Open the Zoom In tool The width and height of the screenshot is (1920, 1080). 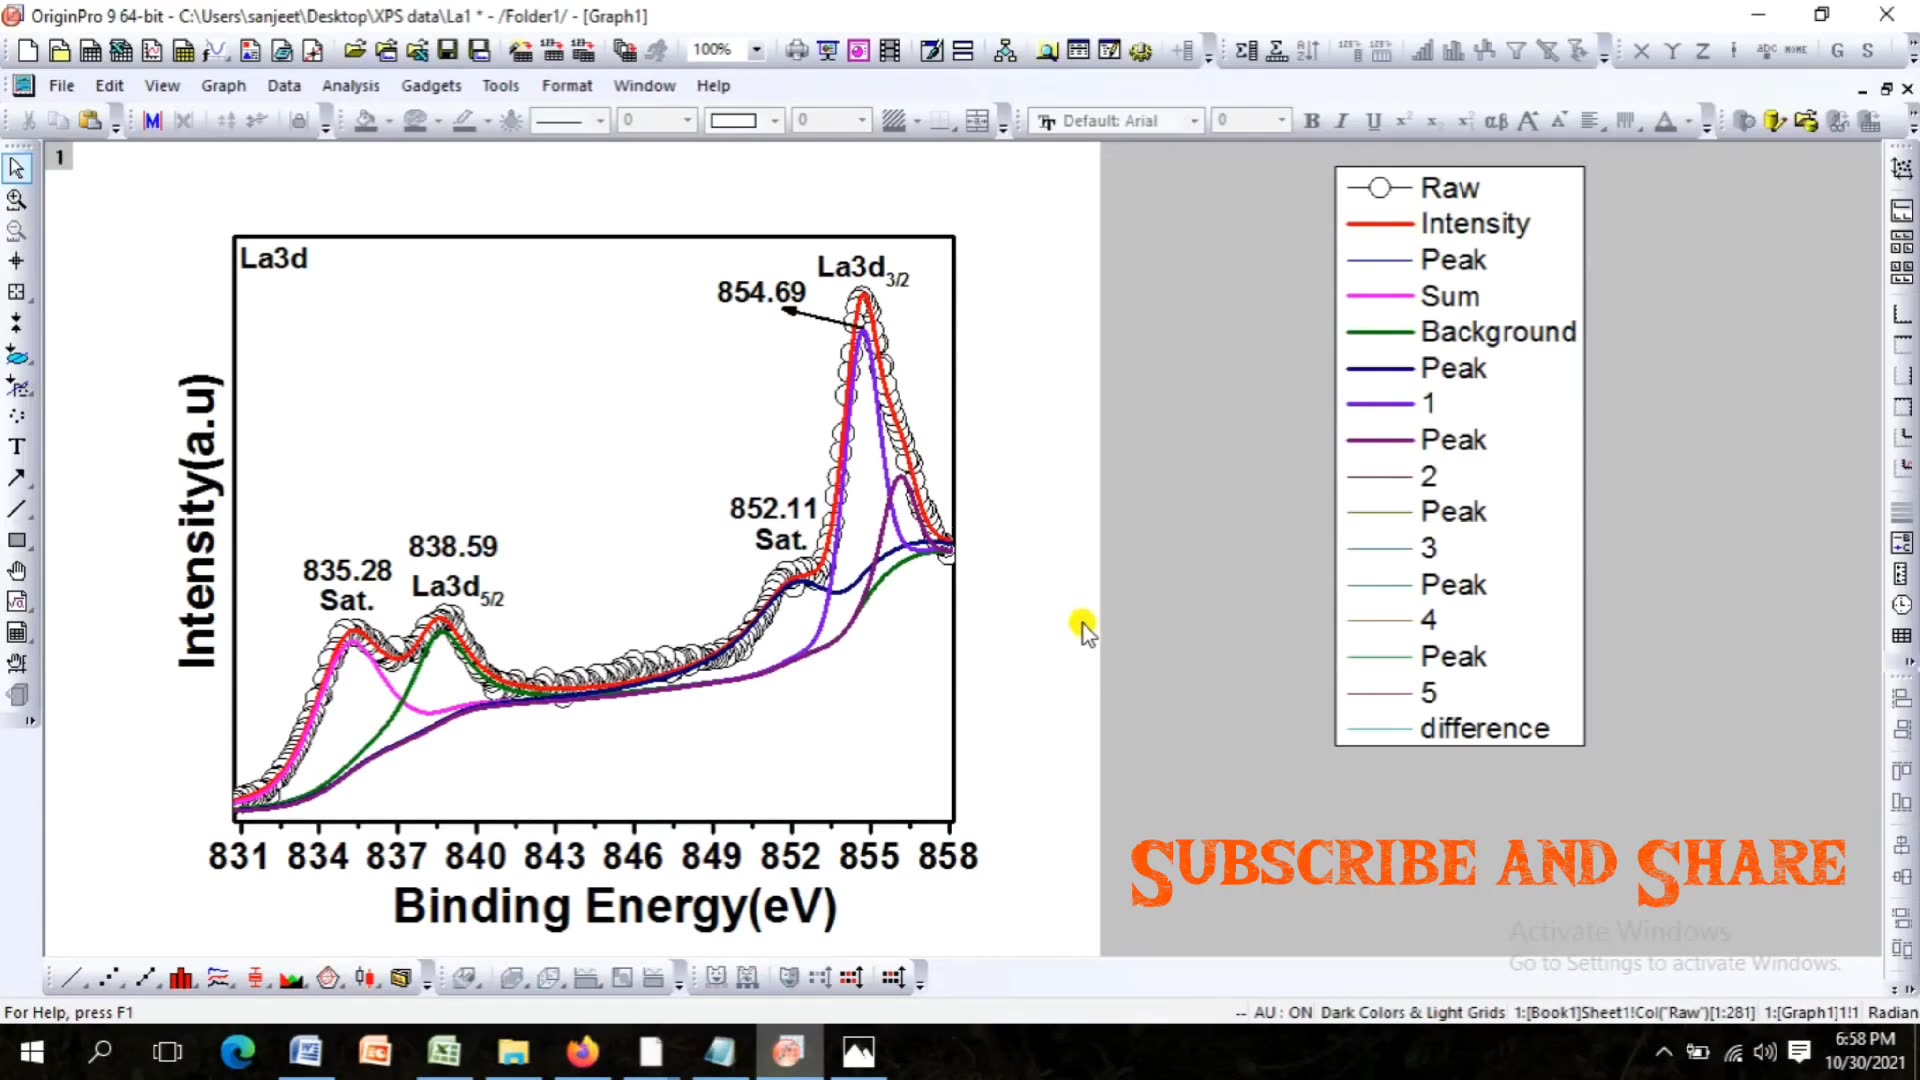coord(16,200)
